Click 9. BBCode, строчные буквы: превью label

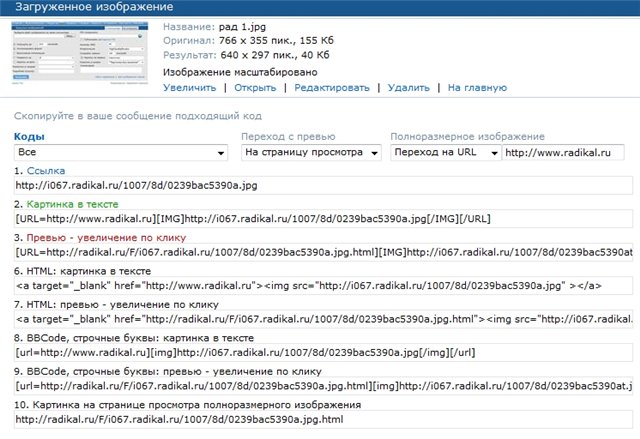tap(168, 372)
